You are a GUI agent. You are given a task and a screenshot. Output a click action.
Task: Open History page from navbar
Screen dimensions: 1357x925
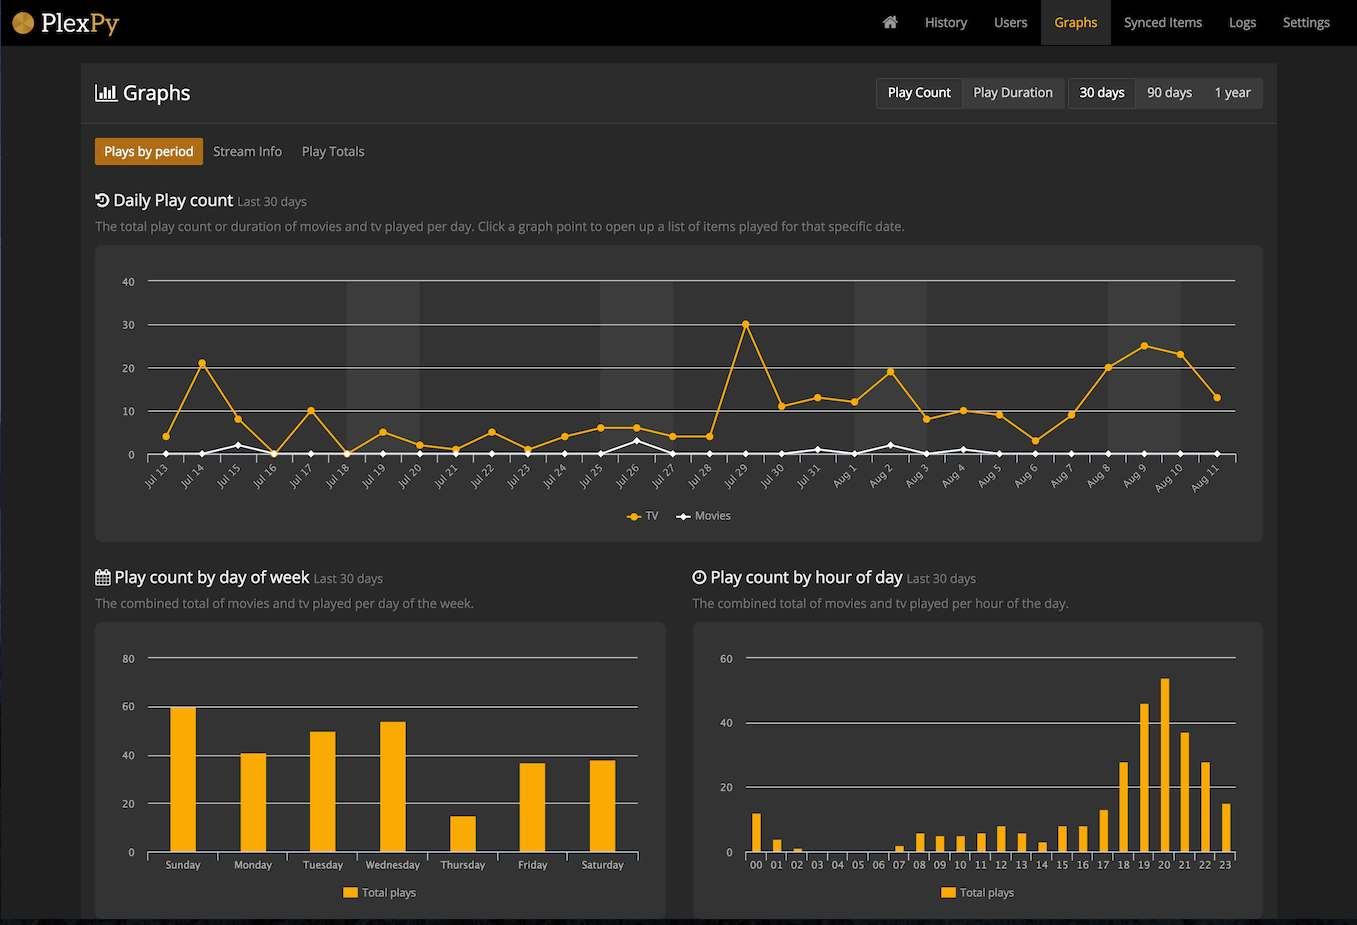[945, 22]
